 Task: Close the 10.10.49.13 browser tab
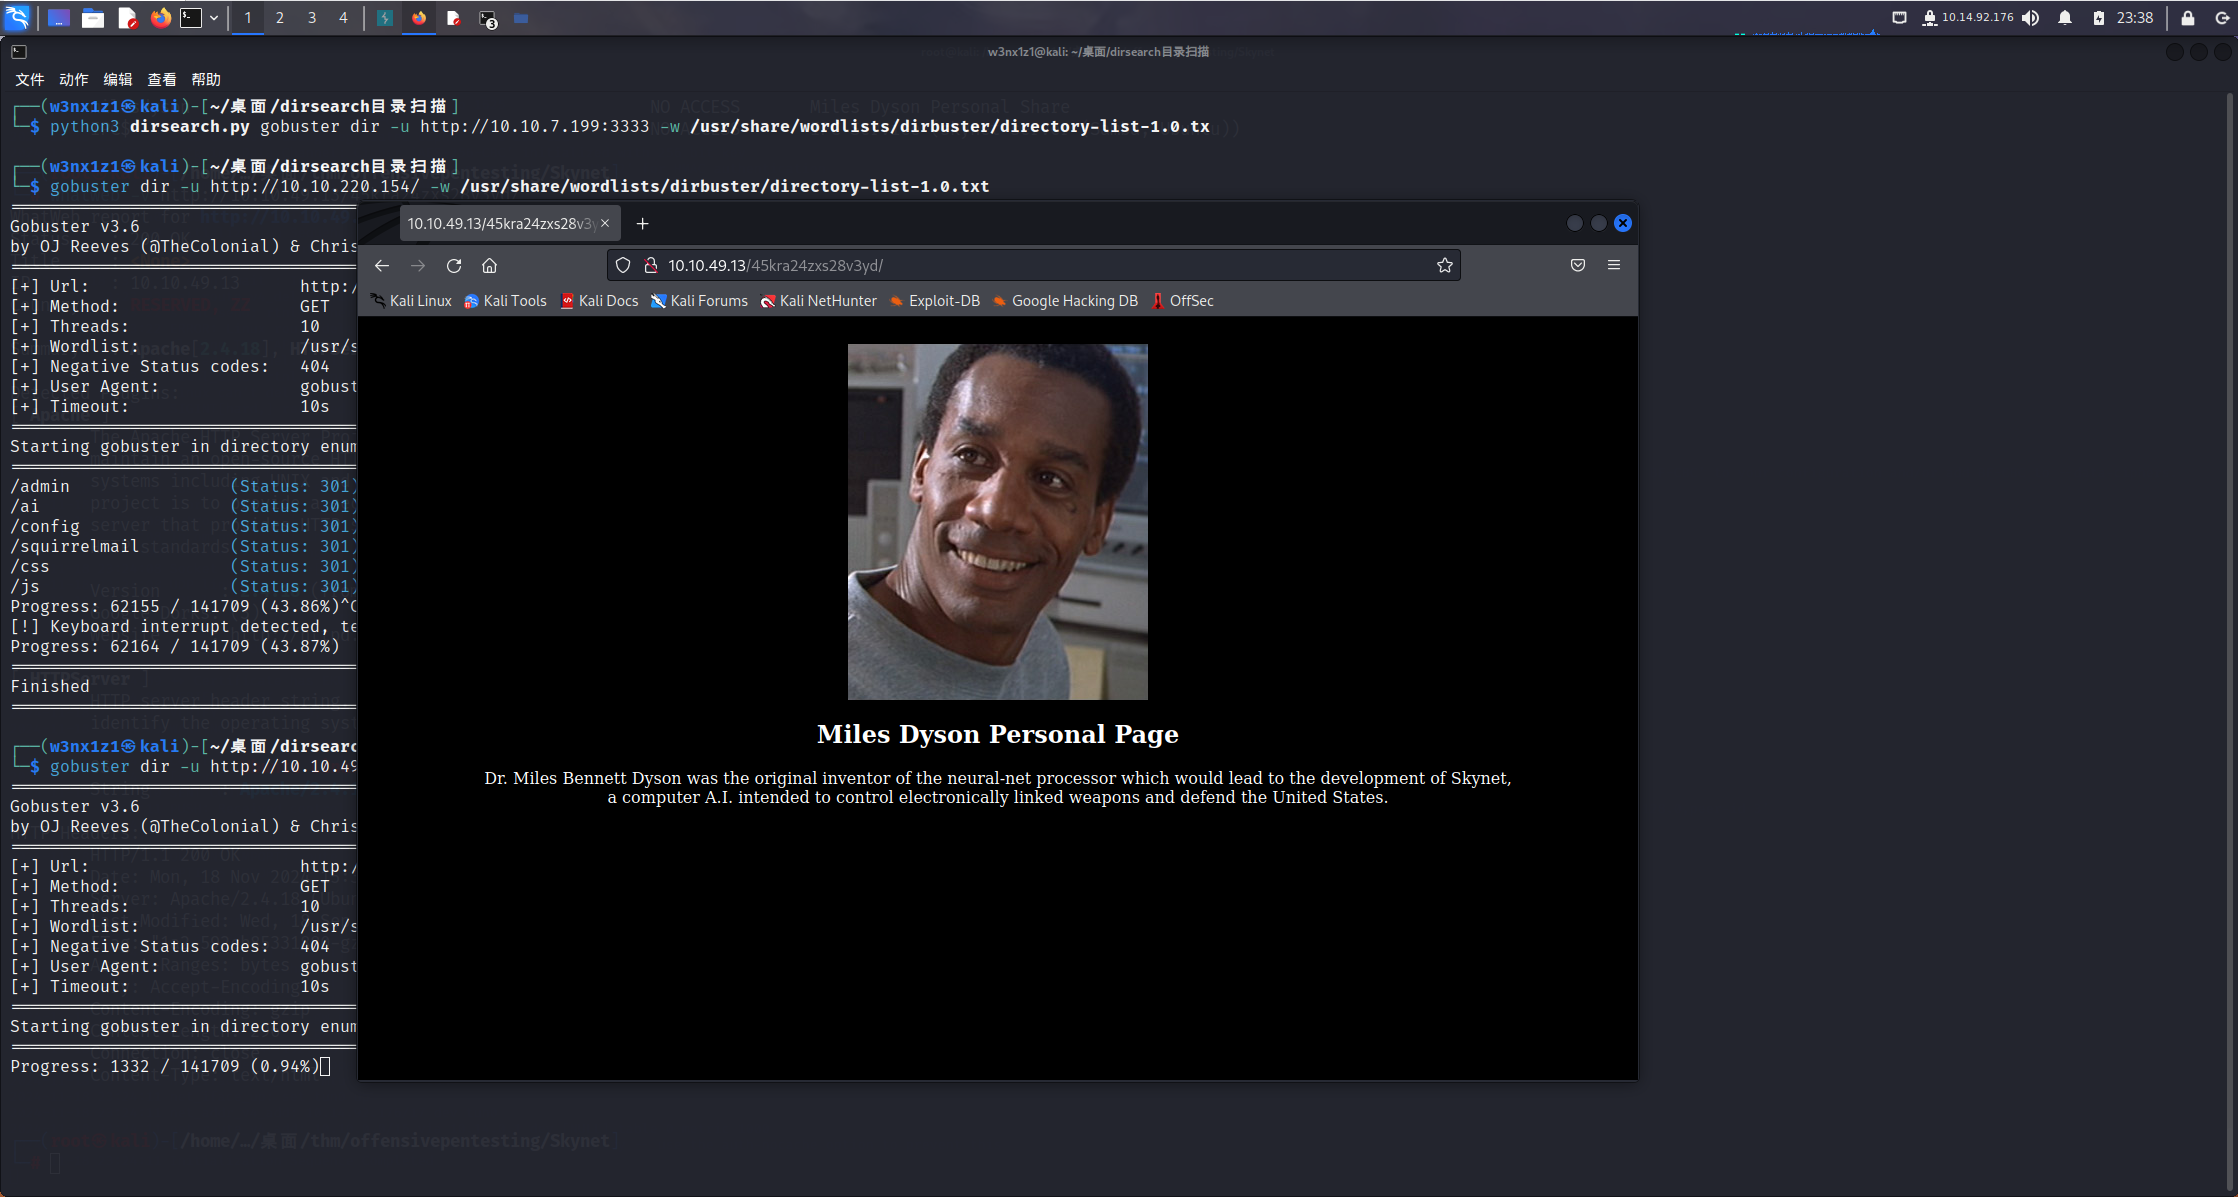coord(605,224)
